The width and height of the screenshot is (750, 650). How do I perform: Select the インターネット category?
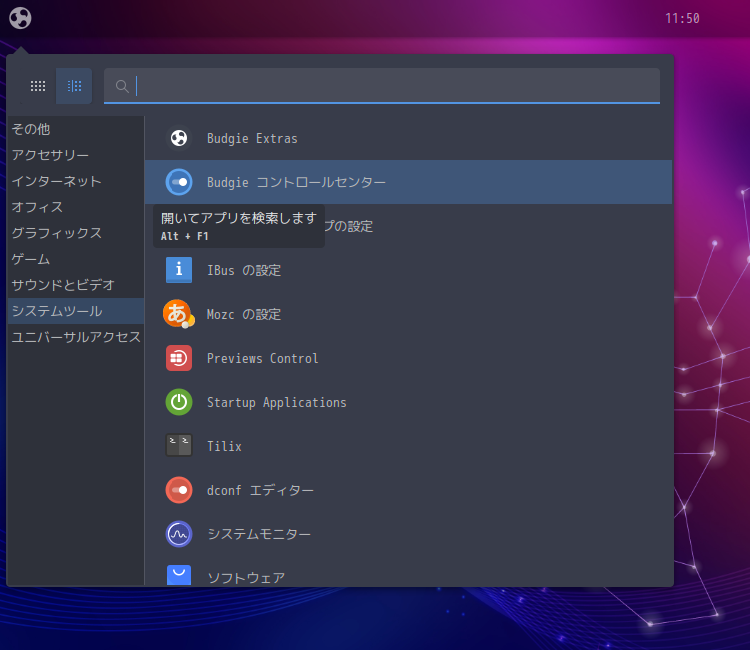(x=76, y=181)
